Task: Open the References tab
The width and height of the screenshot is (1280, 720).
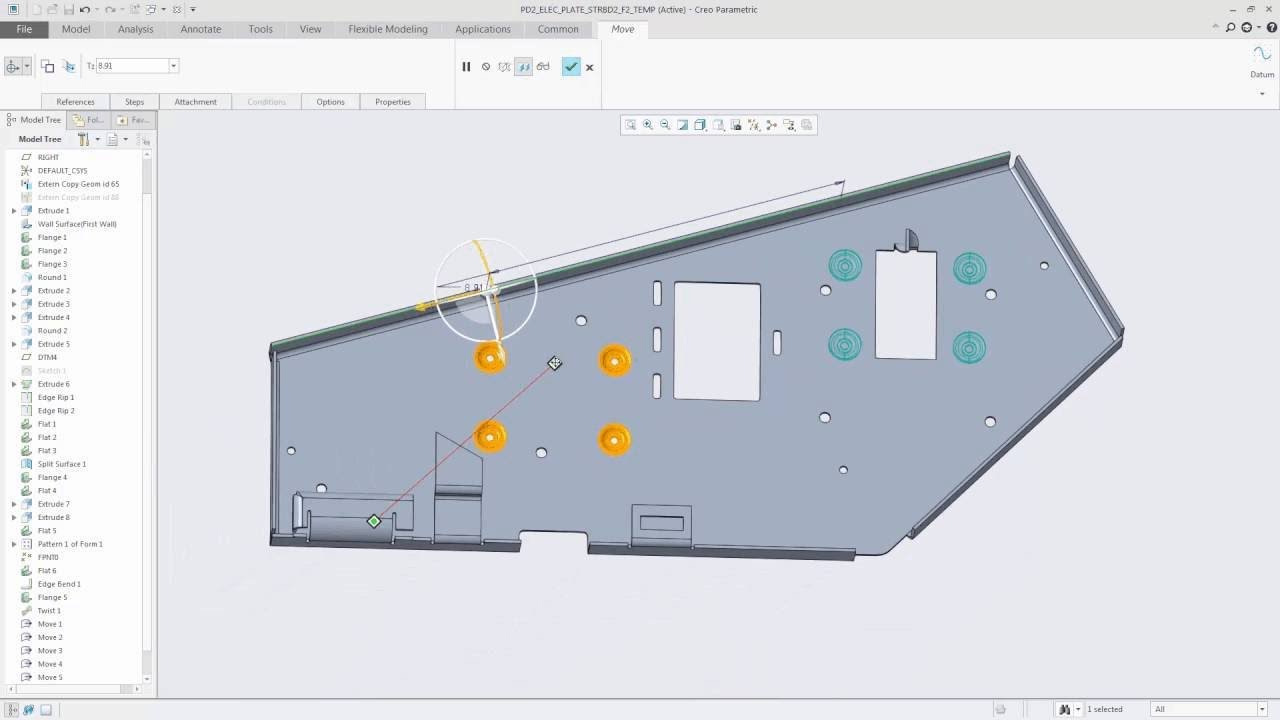Action: (x=75, y=101)
